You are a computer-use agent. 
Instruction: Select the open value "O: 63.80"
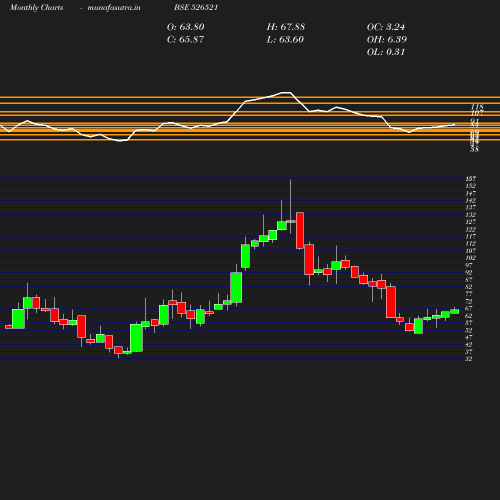(x=185, y=27)
